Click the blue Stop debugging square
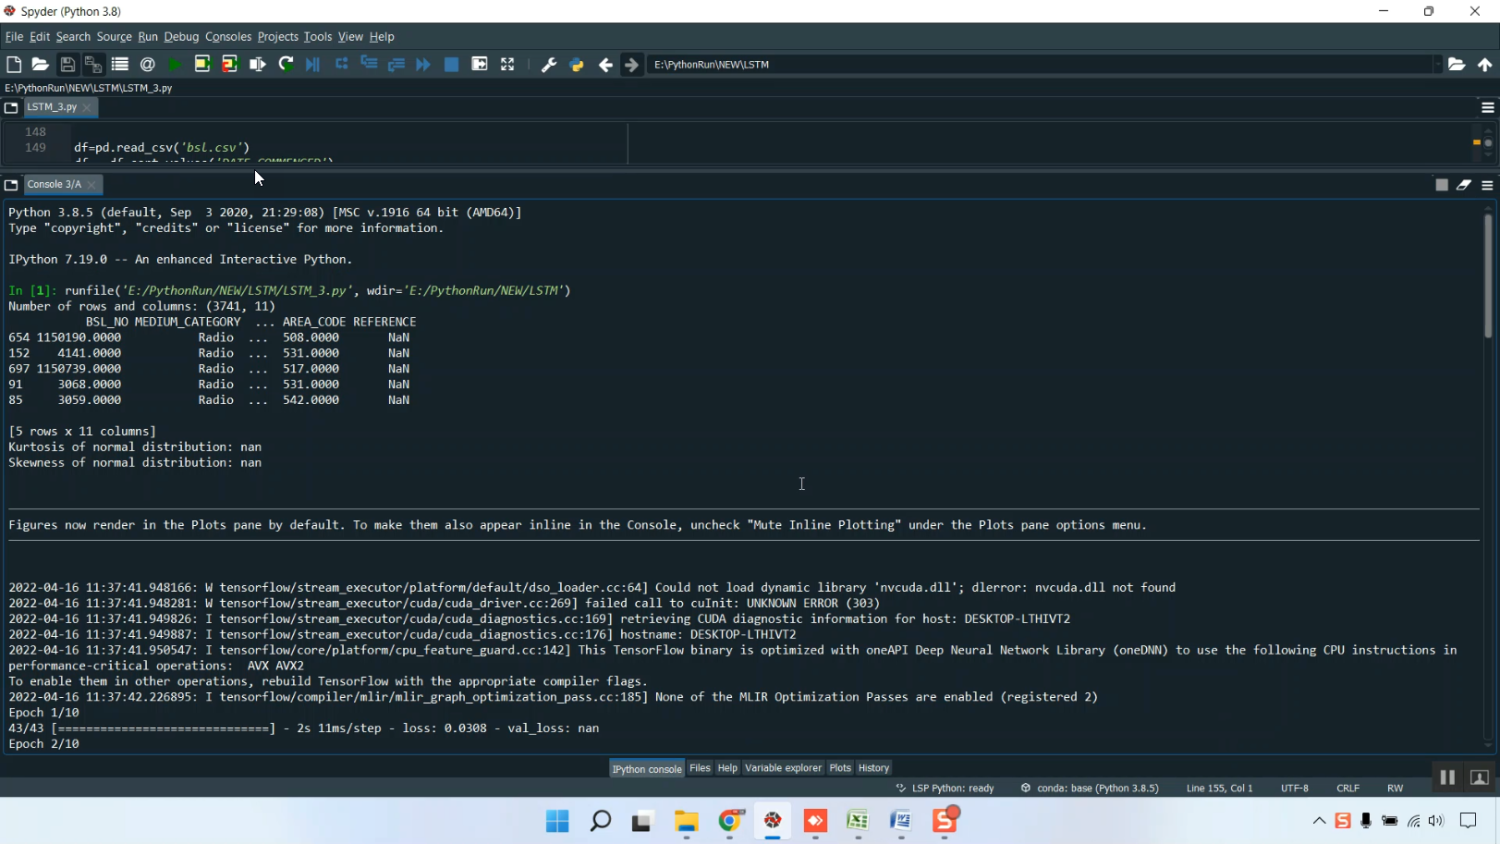The width and height of the screenshot is (1500, 844). pos(451,64)
